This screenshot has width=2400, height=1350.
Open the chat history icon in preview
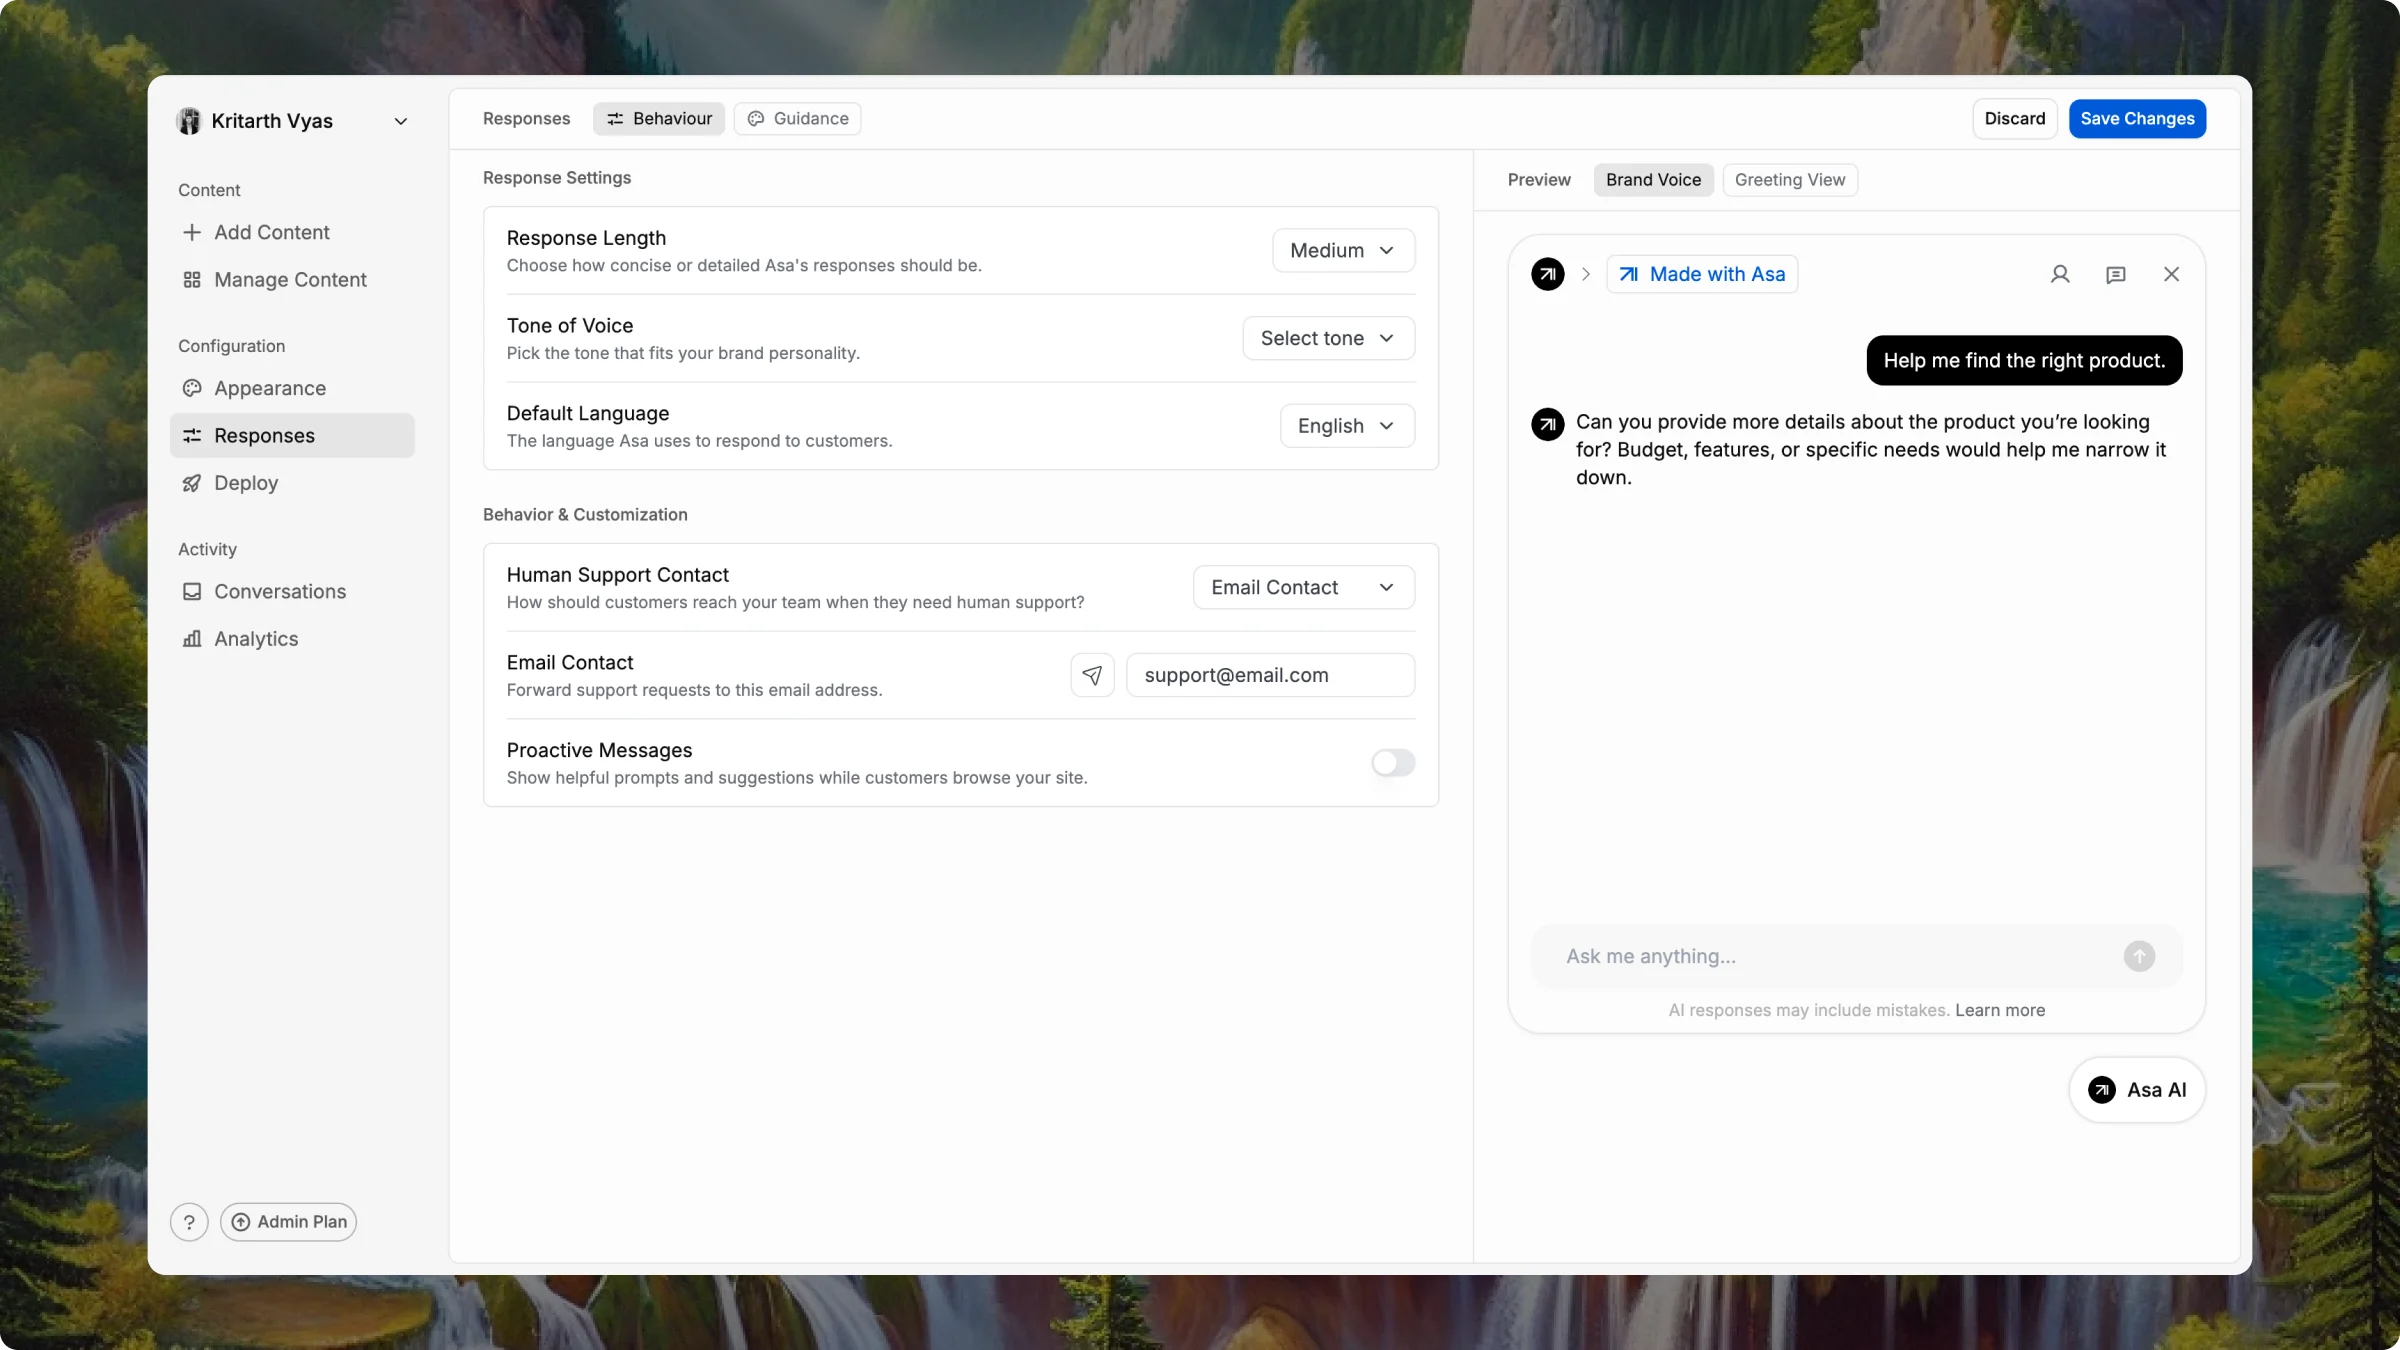(2115, 274)
